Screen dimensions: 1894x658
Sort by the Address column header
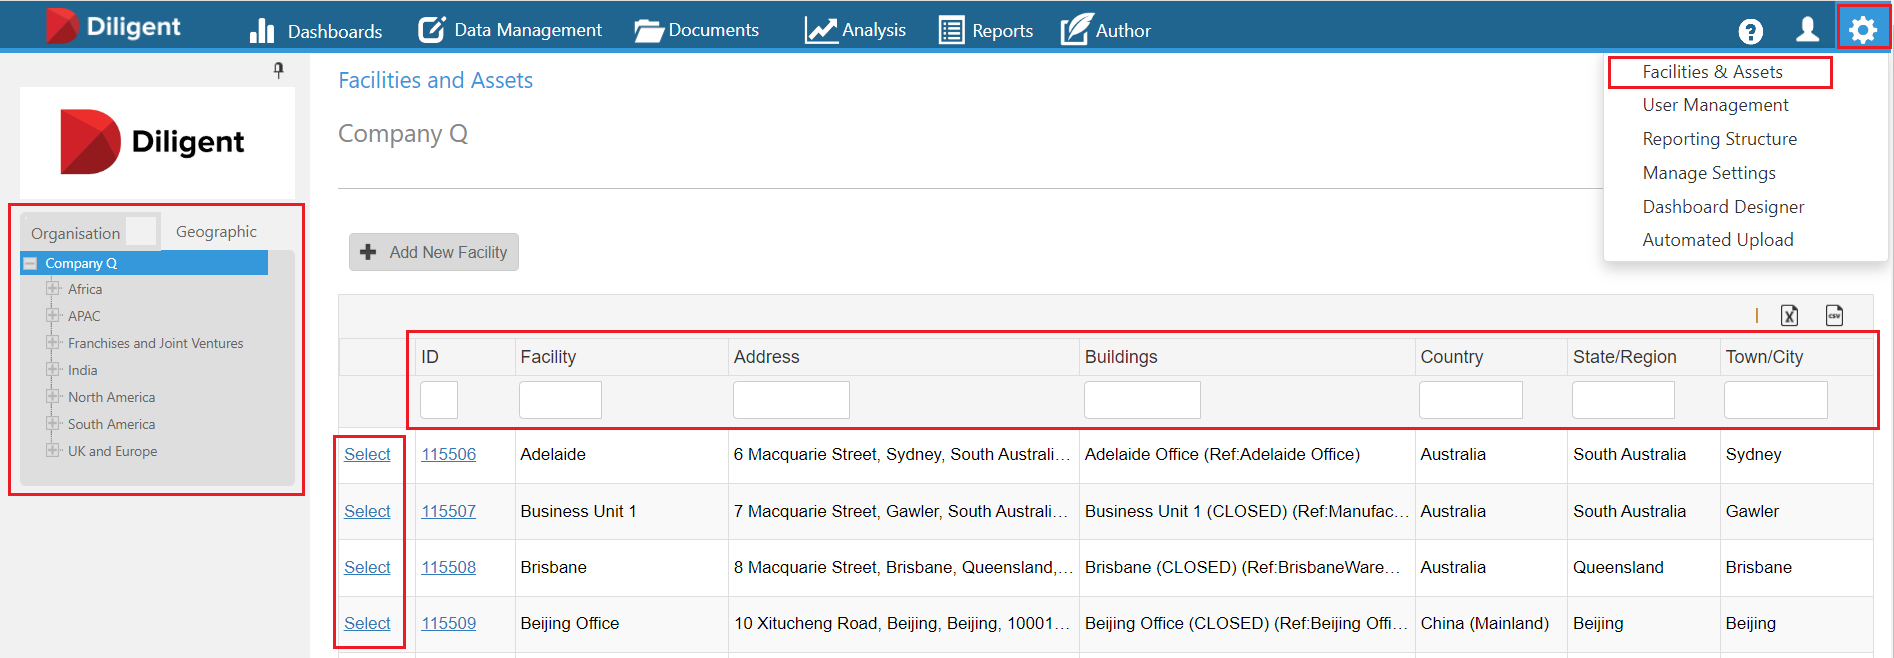(x=766, y=357)
